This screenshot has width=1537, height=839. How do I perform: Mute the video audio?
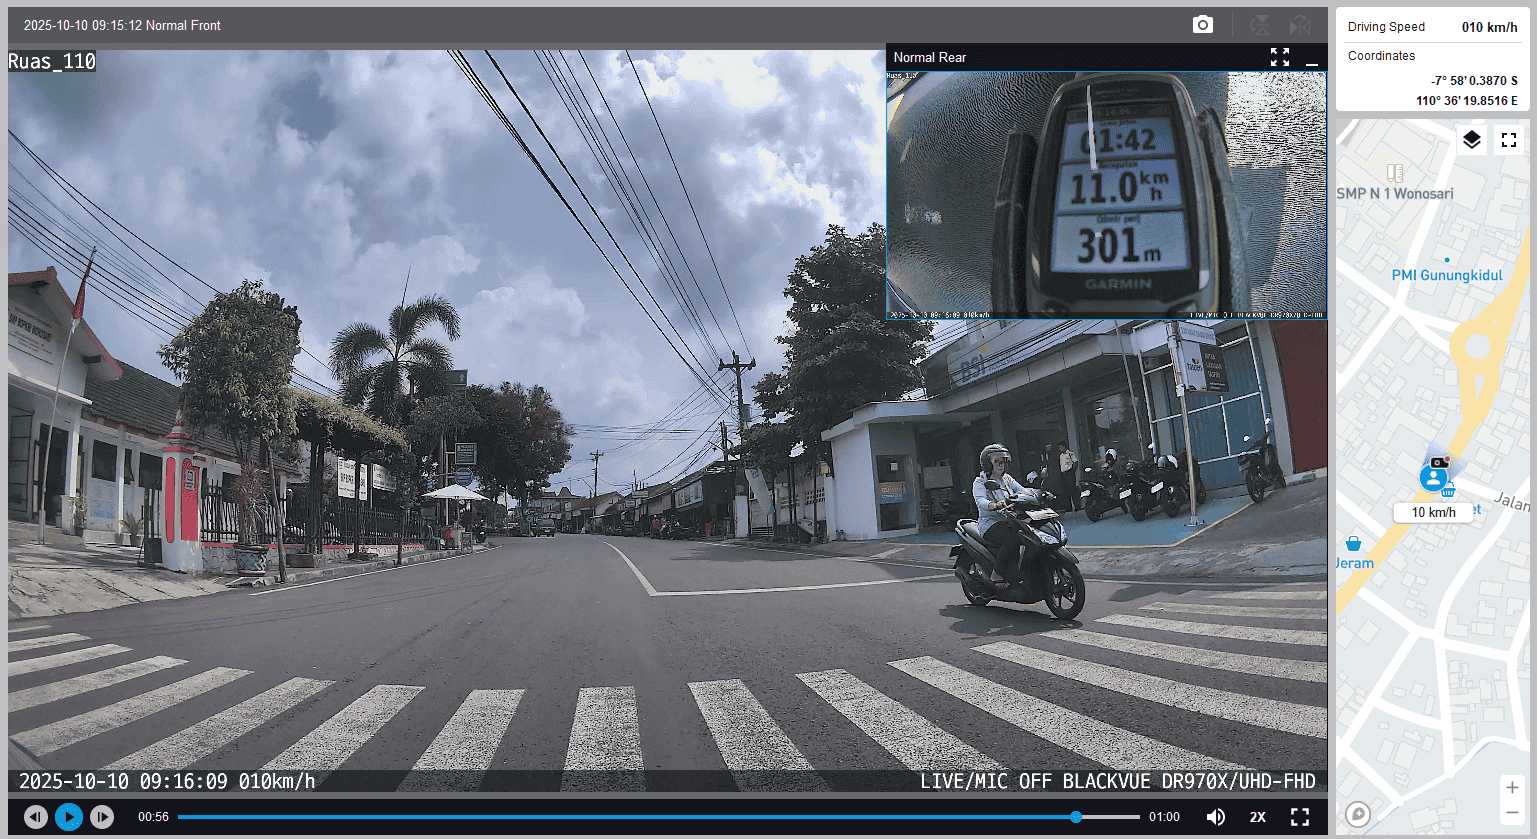[x=1216, y=817]
